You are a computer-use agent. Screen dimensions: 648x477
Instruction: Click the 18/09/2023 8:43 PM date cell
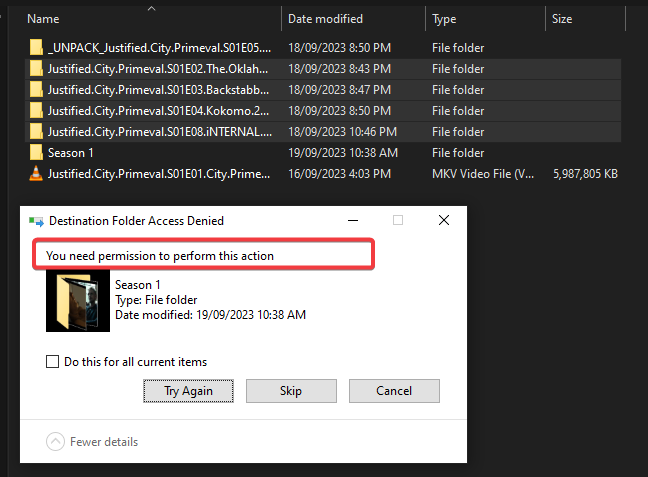[339, 69]
